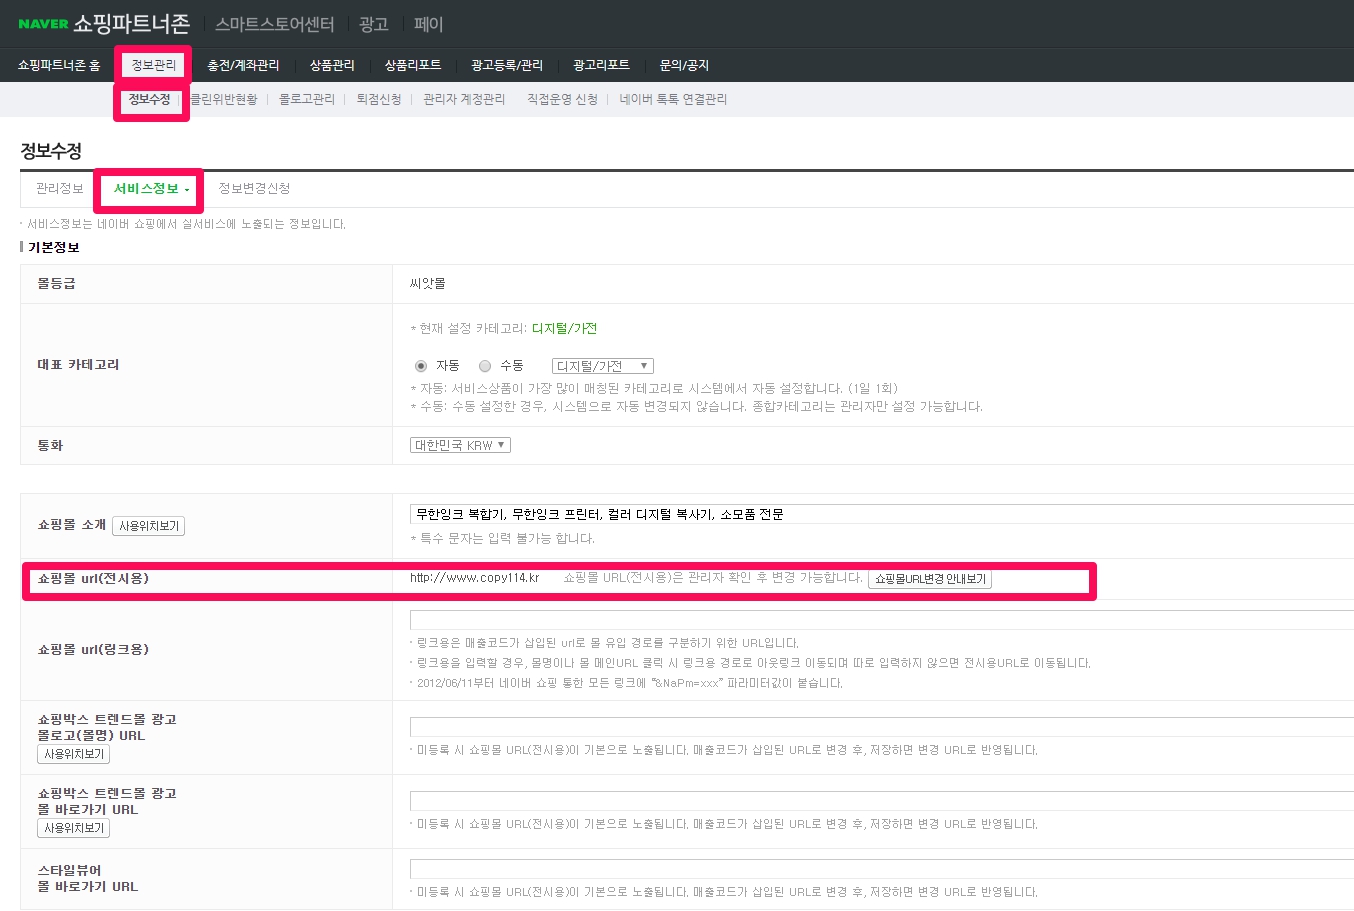Viewport: 1354px width, 911px height.
Task: Click 사용위치보기 next to 쇼핑몰 소개
Action: (x=148, y=526)
